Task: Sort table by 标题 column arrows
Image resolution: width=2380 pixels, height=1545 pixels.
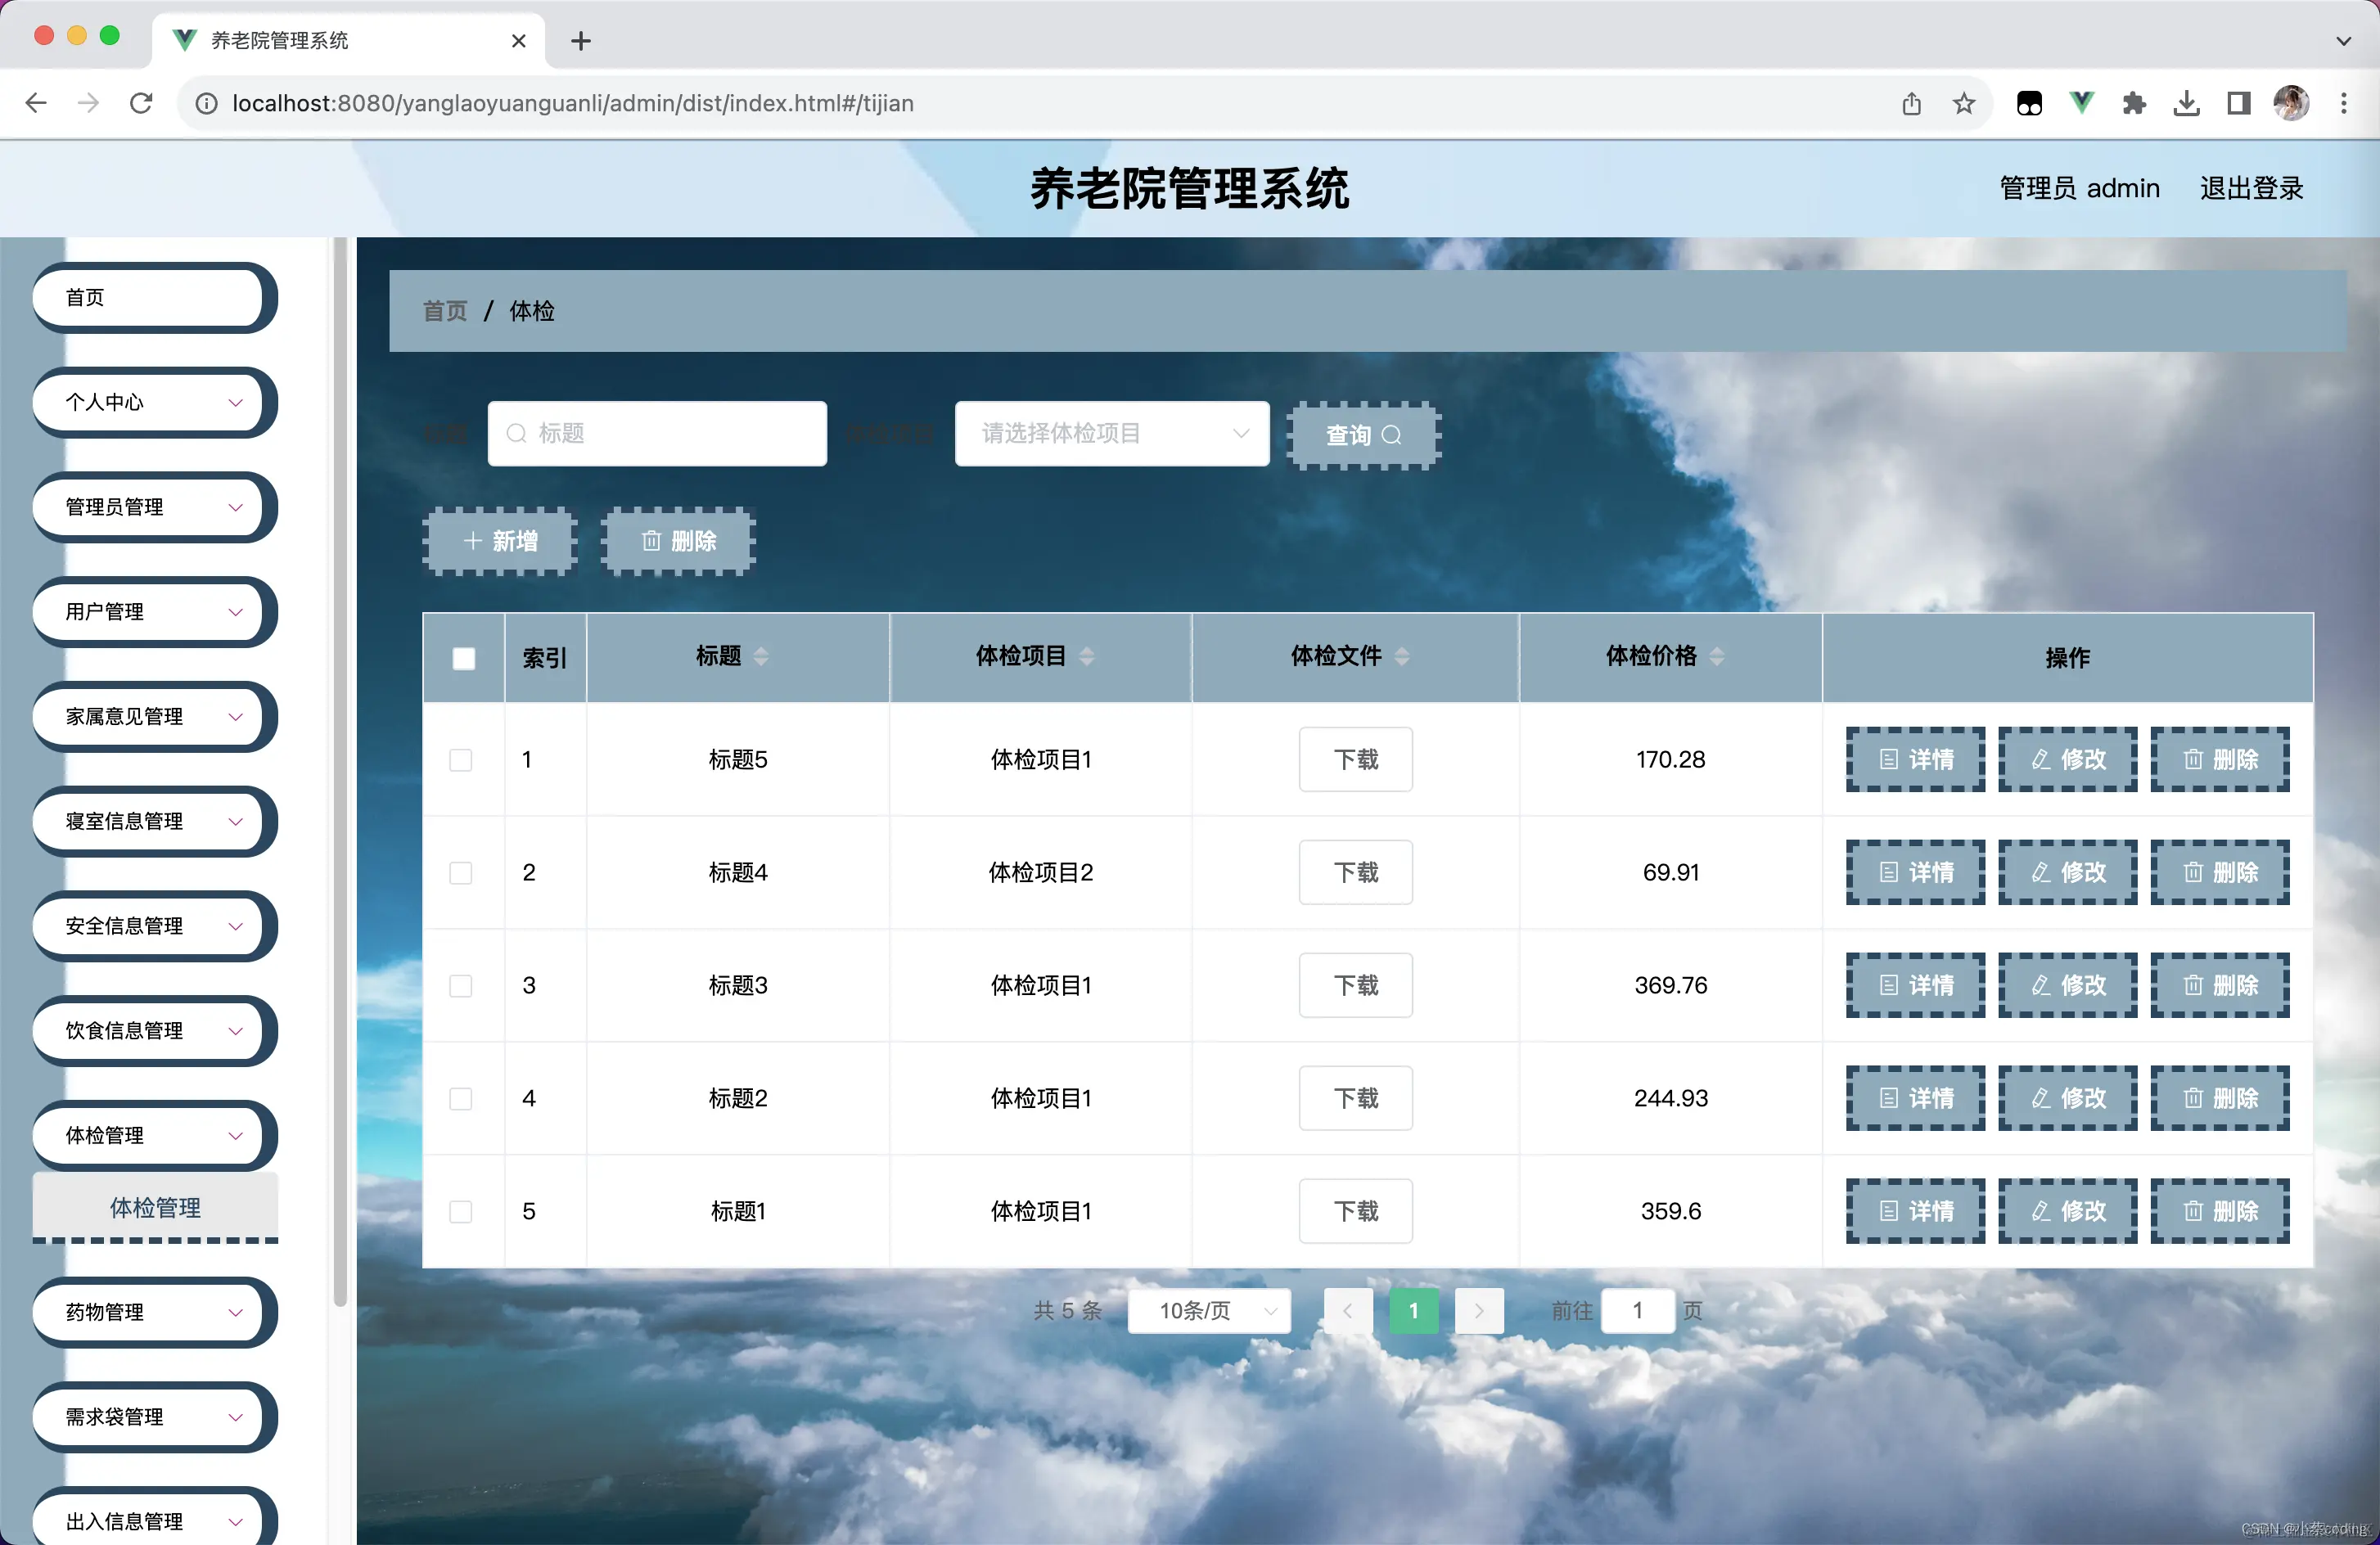Action: pyautogui.click(x=760, y=656)
